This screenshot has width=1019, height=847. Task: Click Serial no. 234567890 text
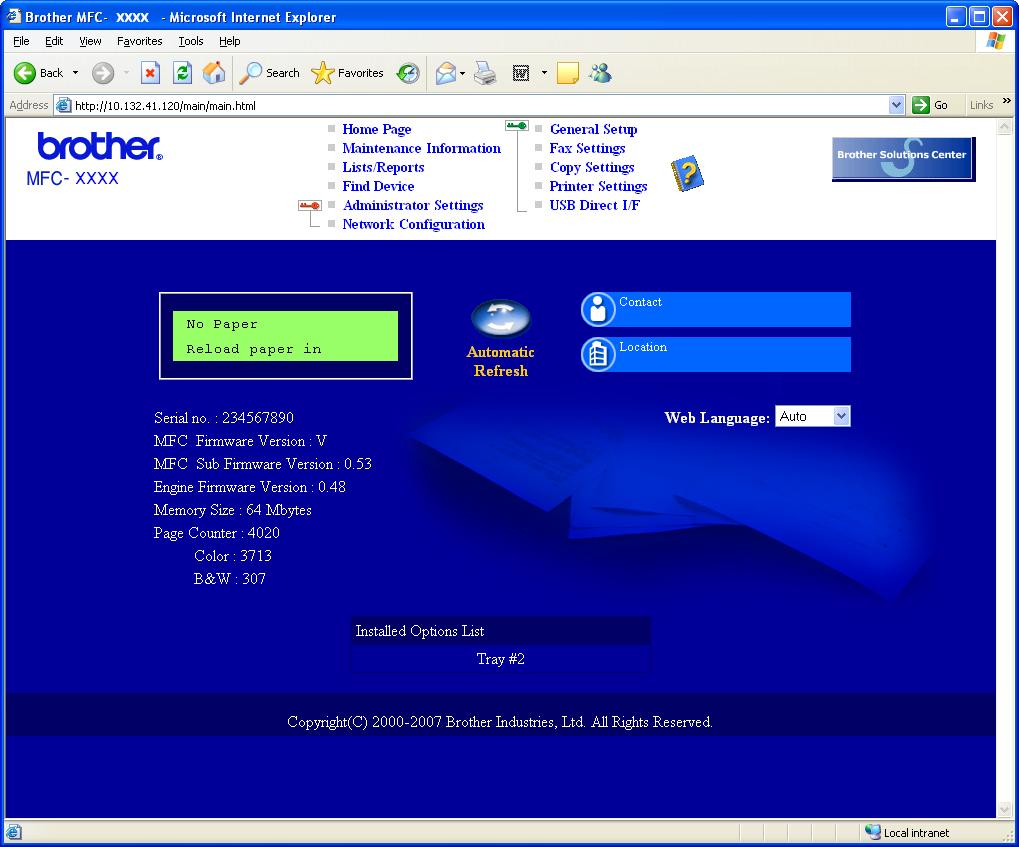(224, 418)
